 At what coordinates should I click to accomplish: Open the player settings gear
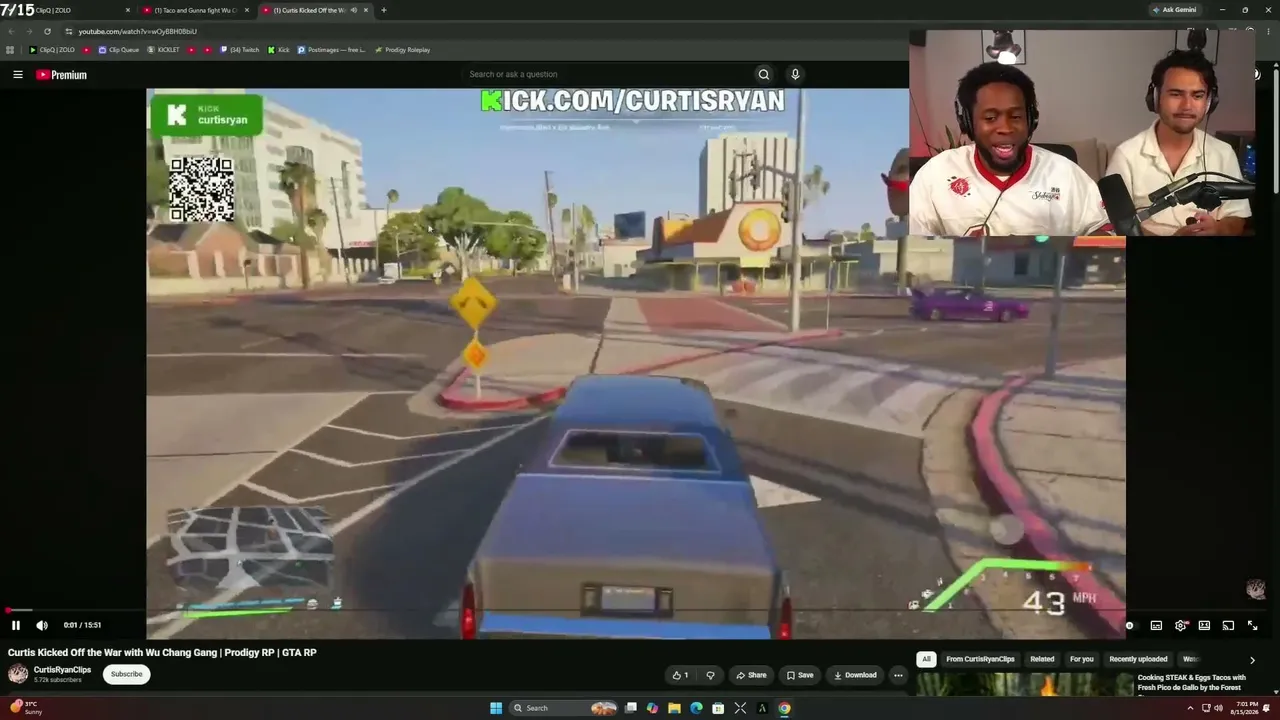coord(1180,625)
